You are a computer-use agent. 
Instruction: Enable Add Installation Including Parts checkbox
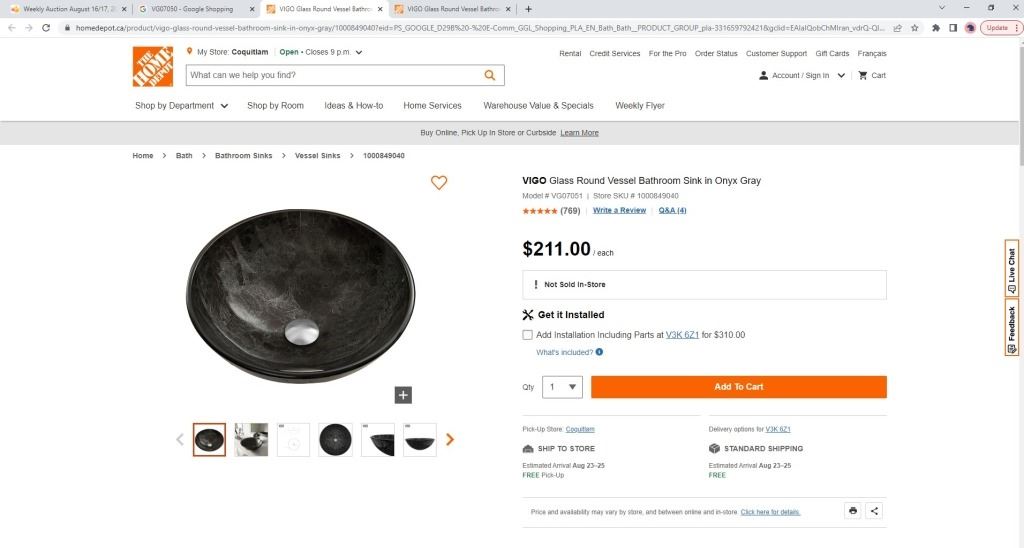[528, 335]
